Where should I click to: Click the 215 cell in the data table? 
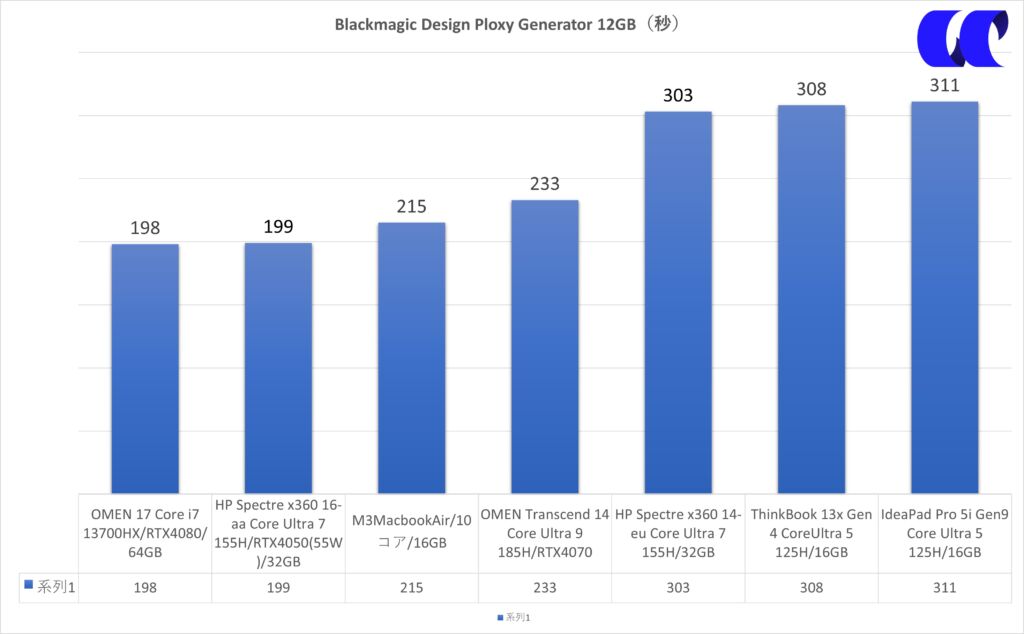point(411,588)
